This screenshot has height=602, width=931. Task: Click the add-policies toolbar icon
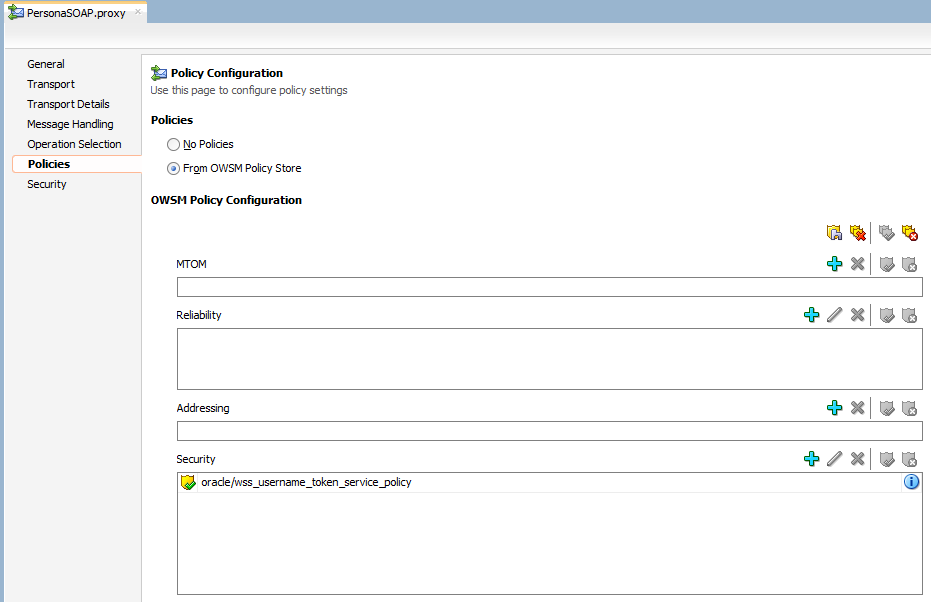834,232
